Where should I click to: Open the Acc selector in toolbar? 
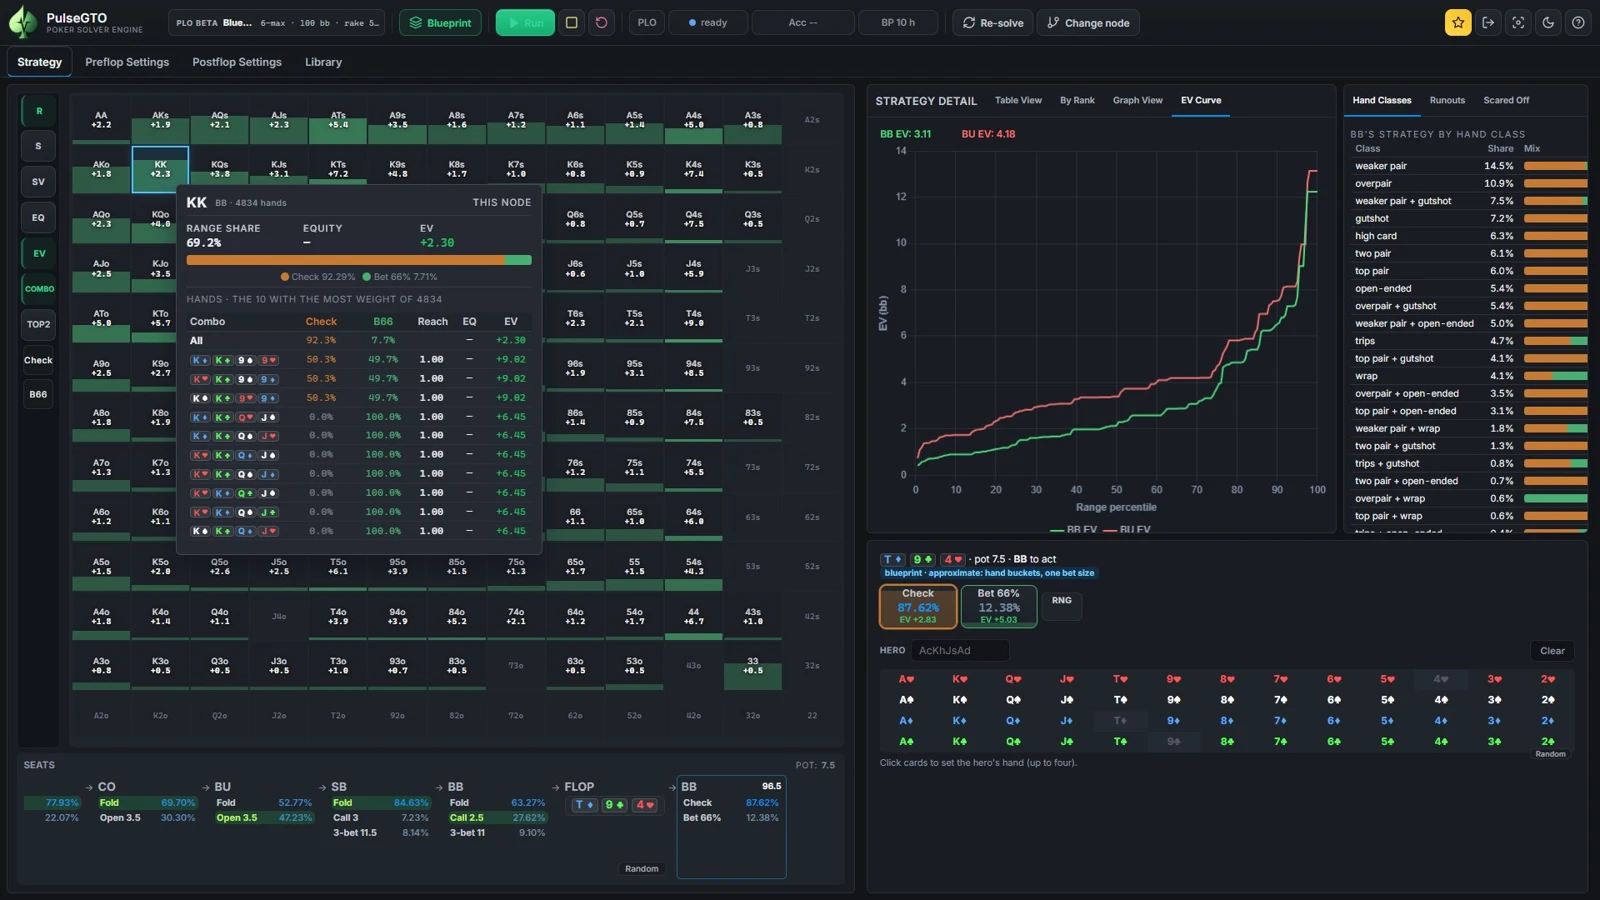[x=803, y=22]
